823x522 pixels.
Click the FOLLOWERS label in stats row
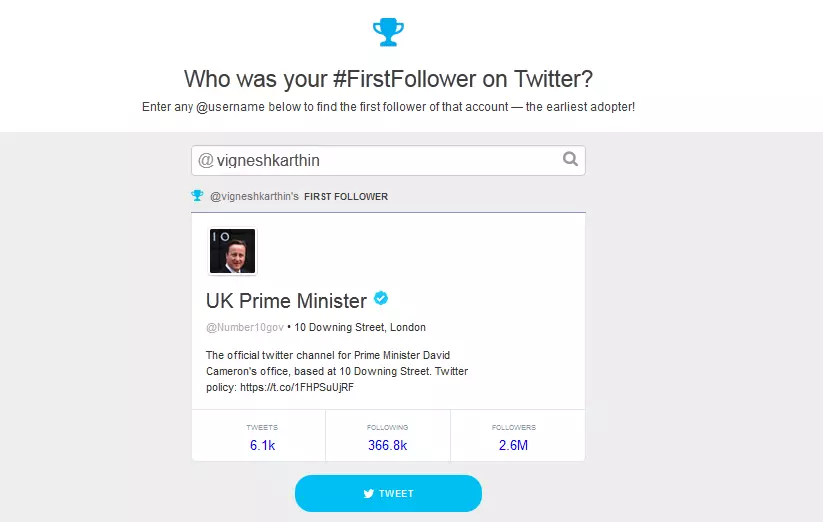[514, 428]
